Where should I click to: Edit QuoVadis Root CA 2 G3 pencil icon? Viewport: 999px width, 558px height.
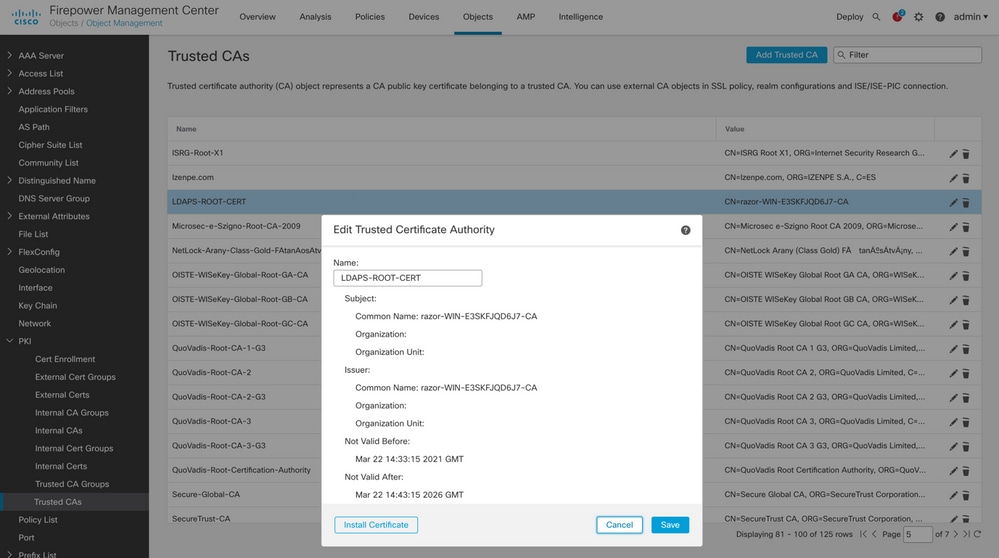(953, 397)
